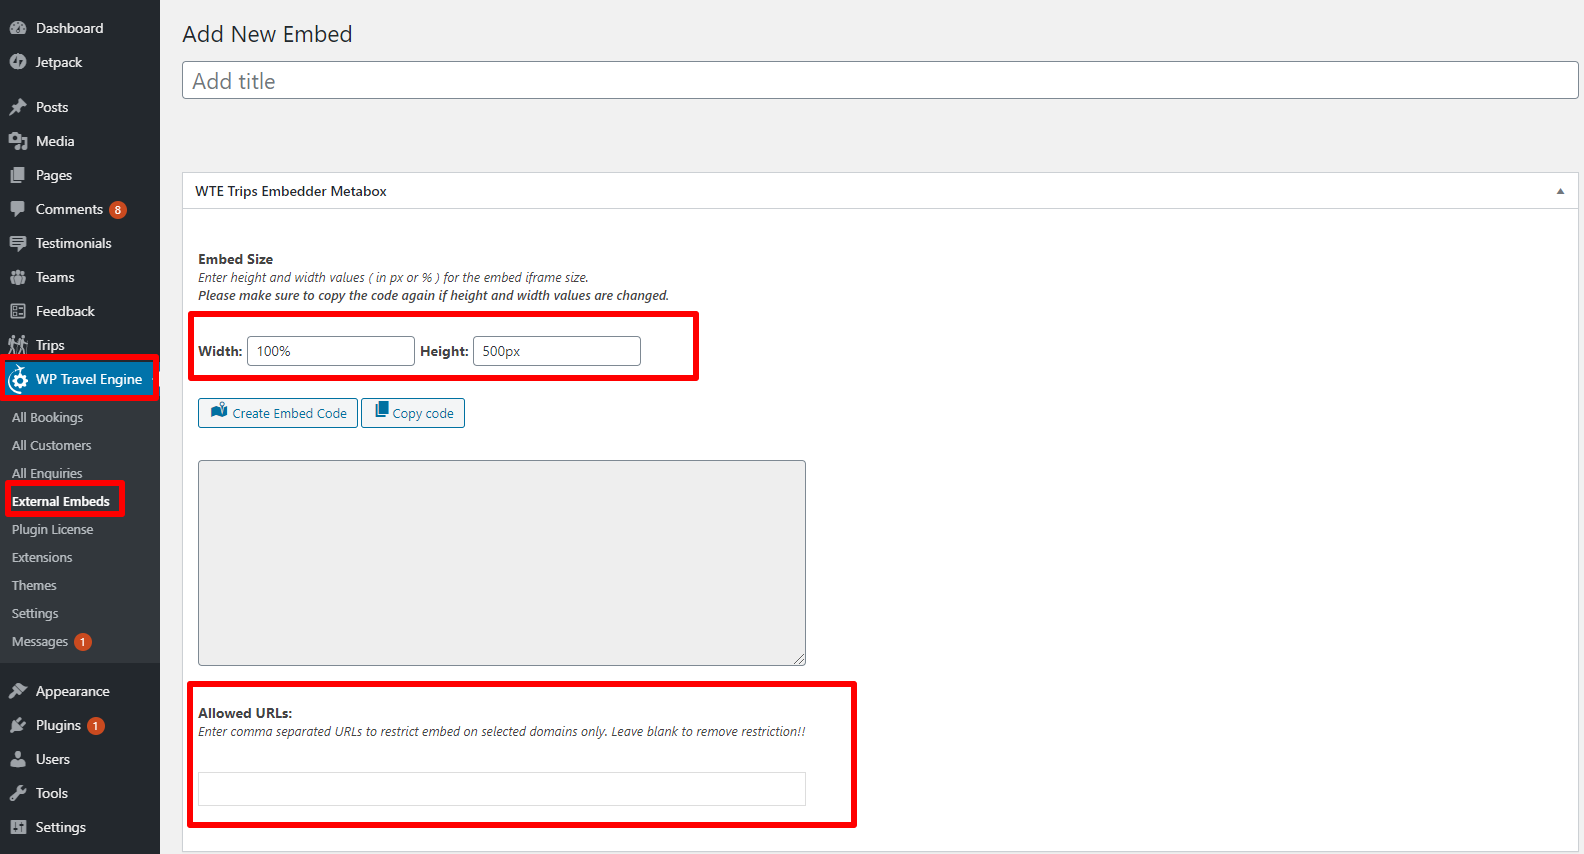Click the Trips hiker icon

tap(18, 345)
